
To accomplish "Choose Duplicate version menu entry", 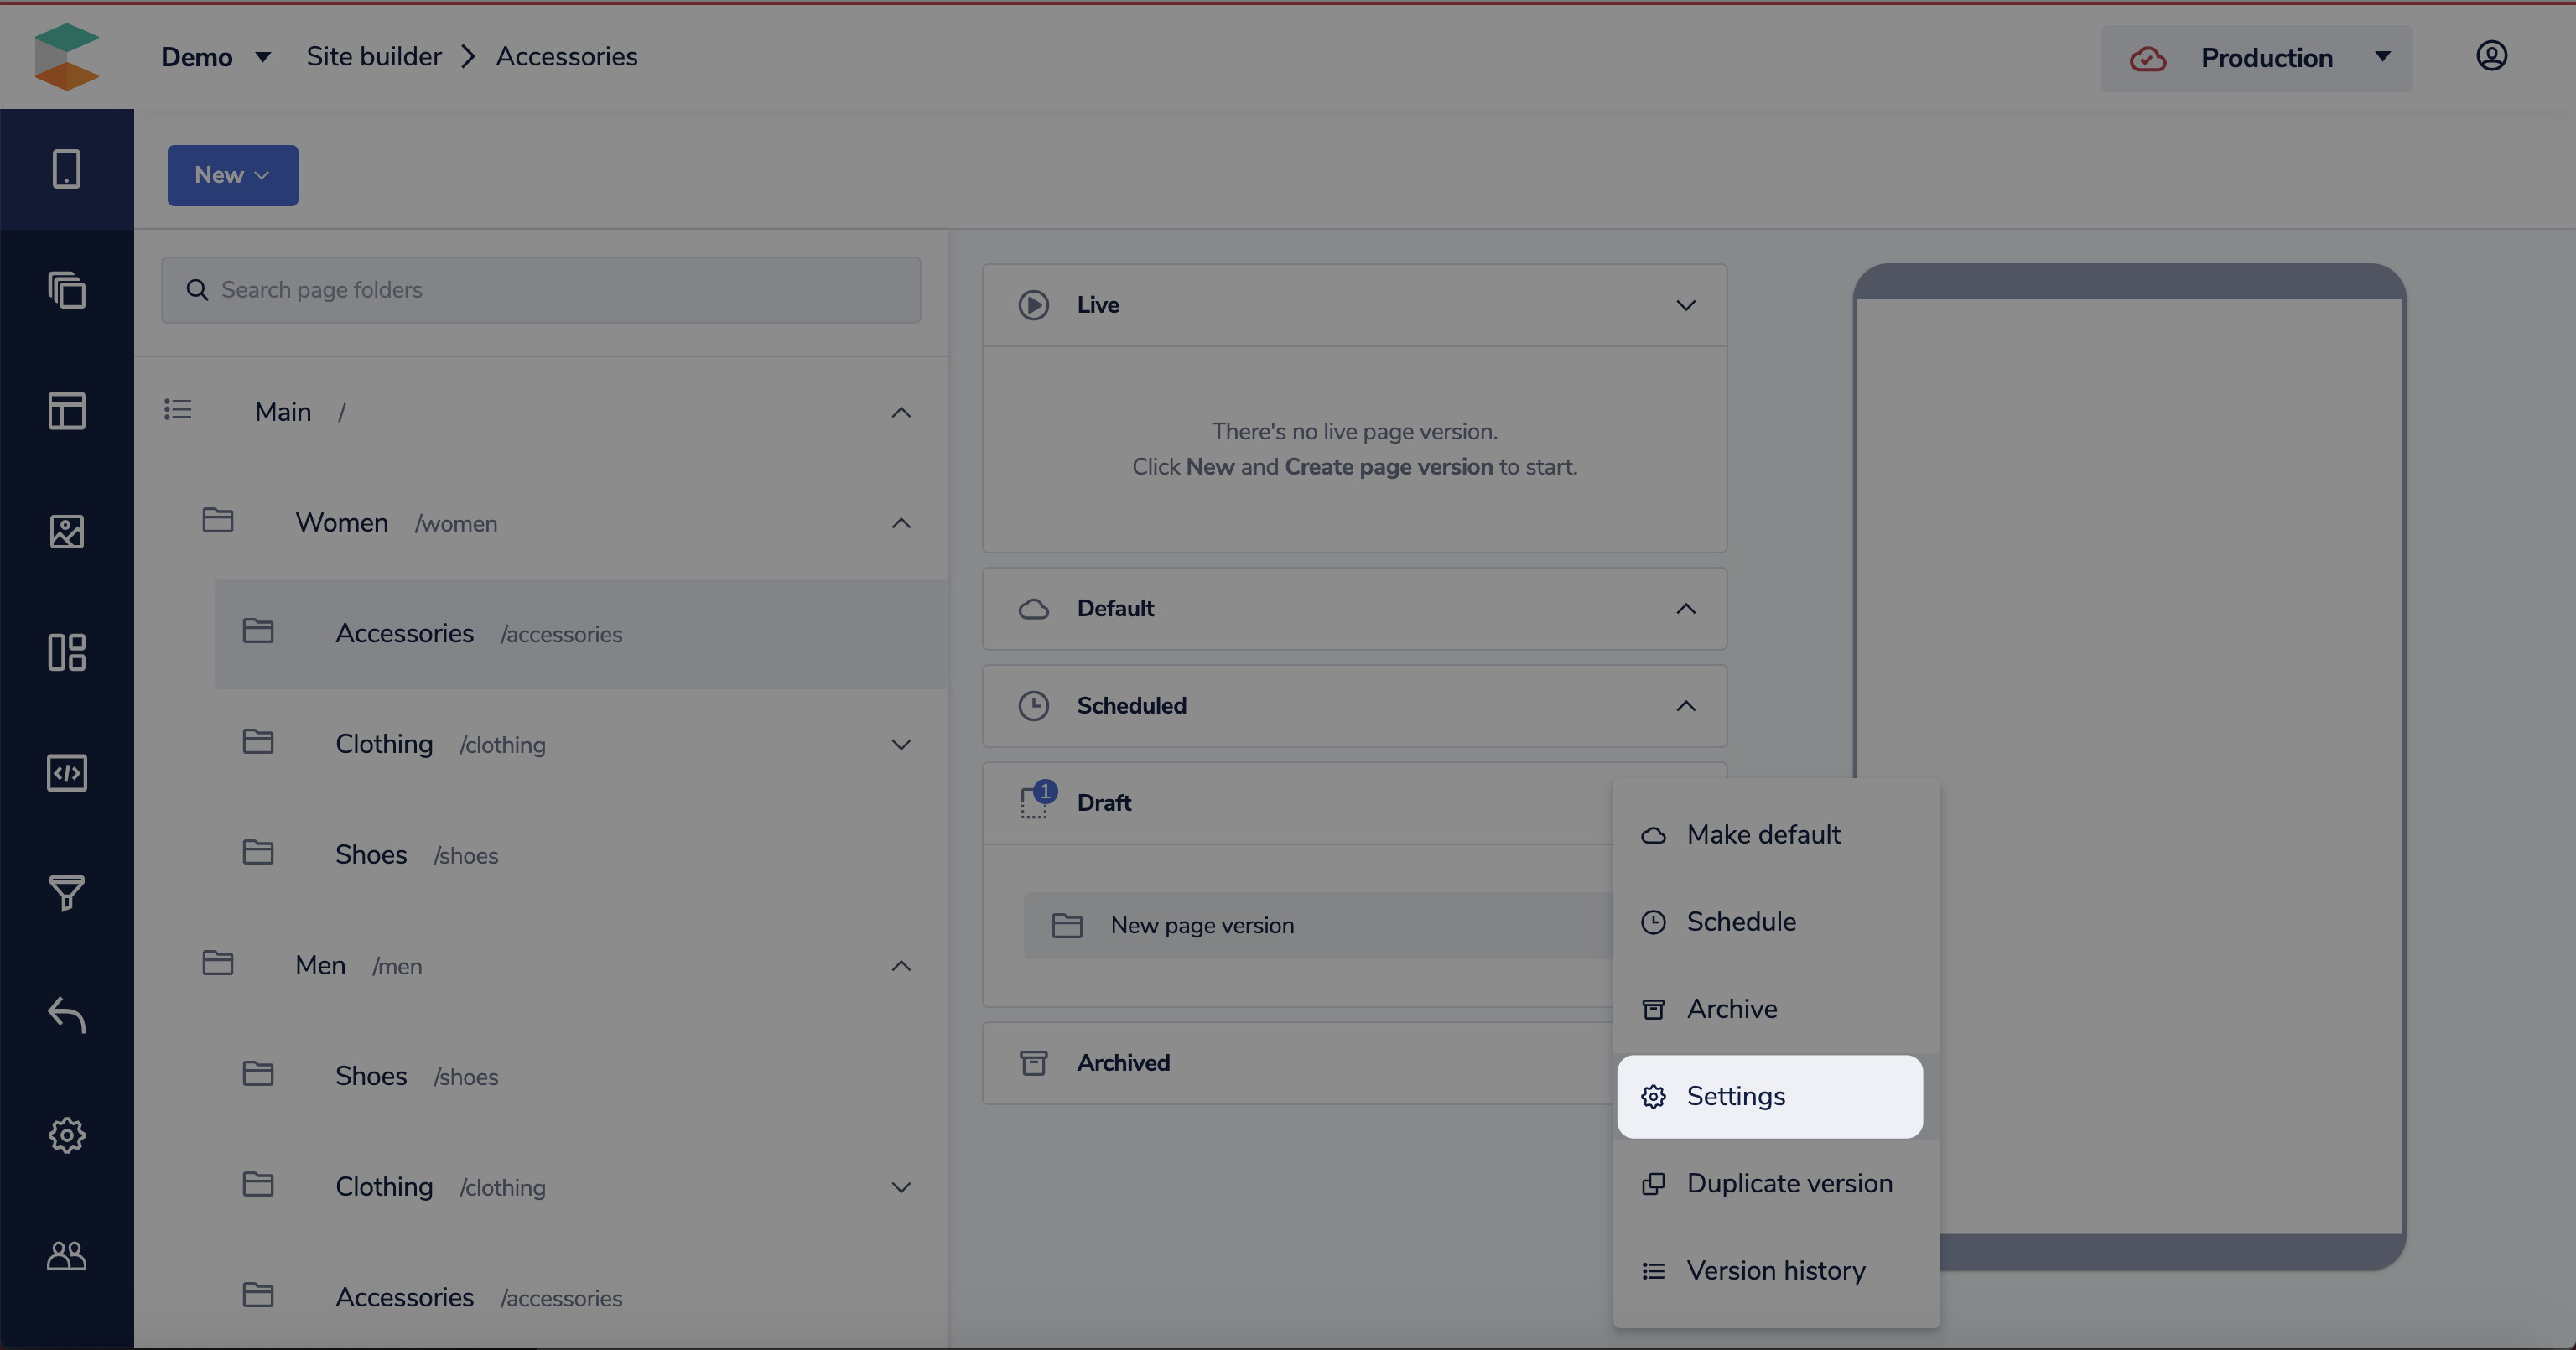I will pyautogui.click(x=1788, y=1183).
